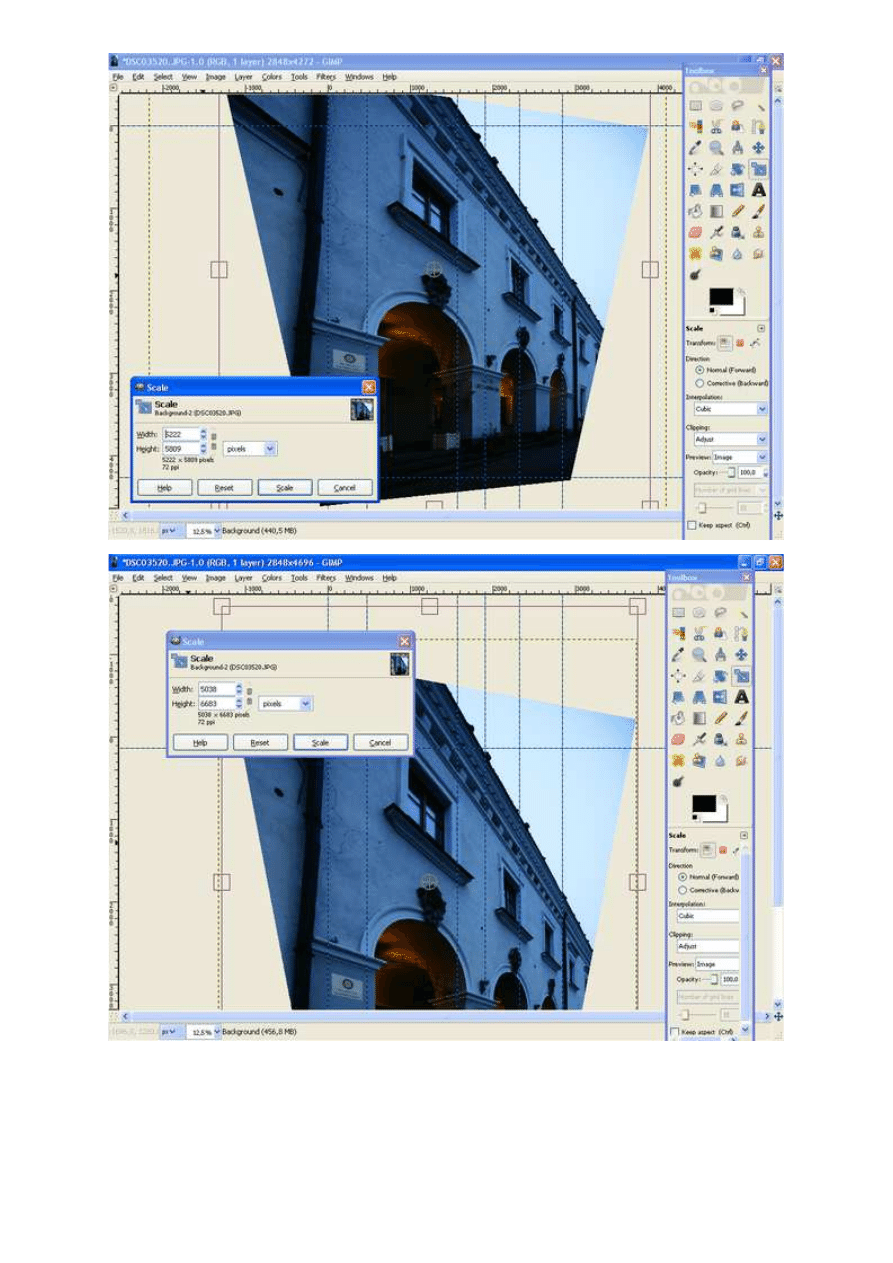
Task: Activate the Paintbrush tool
Action: tap(759, 211)
